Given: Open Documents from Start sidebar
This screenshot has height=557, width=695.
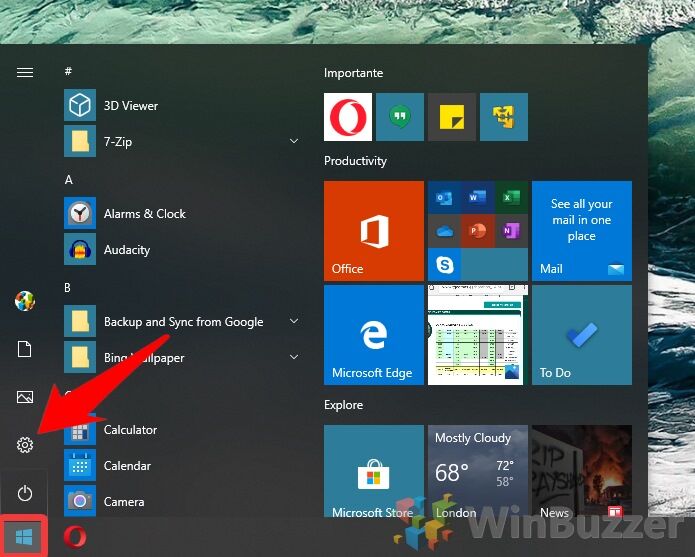Looking at the screenshot, I should [25, 349].
